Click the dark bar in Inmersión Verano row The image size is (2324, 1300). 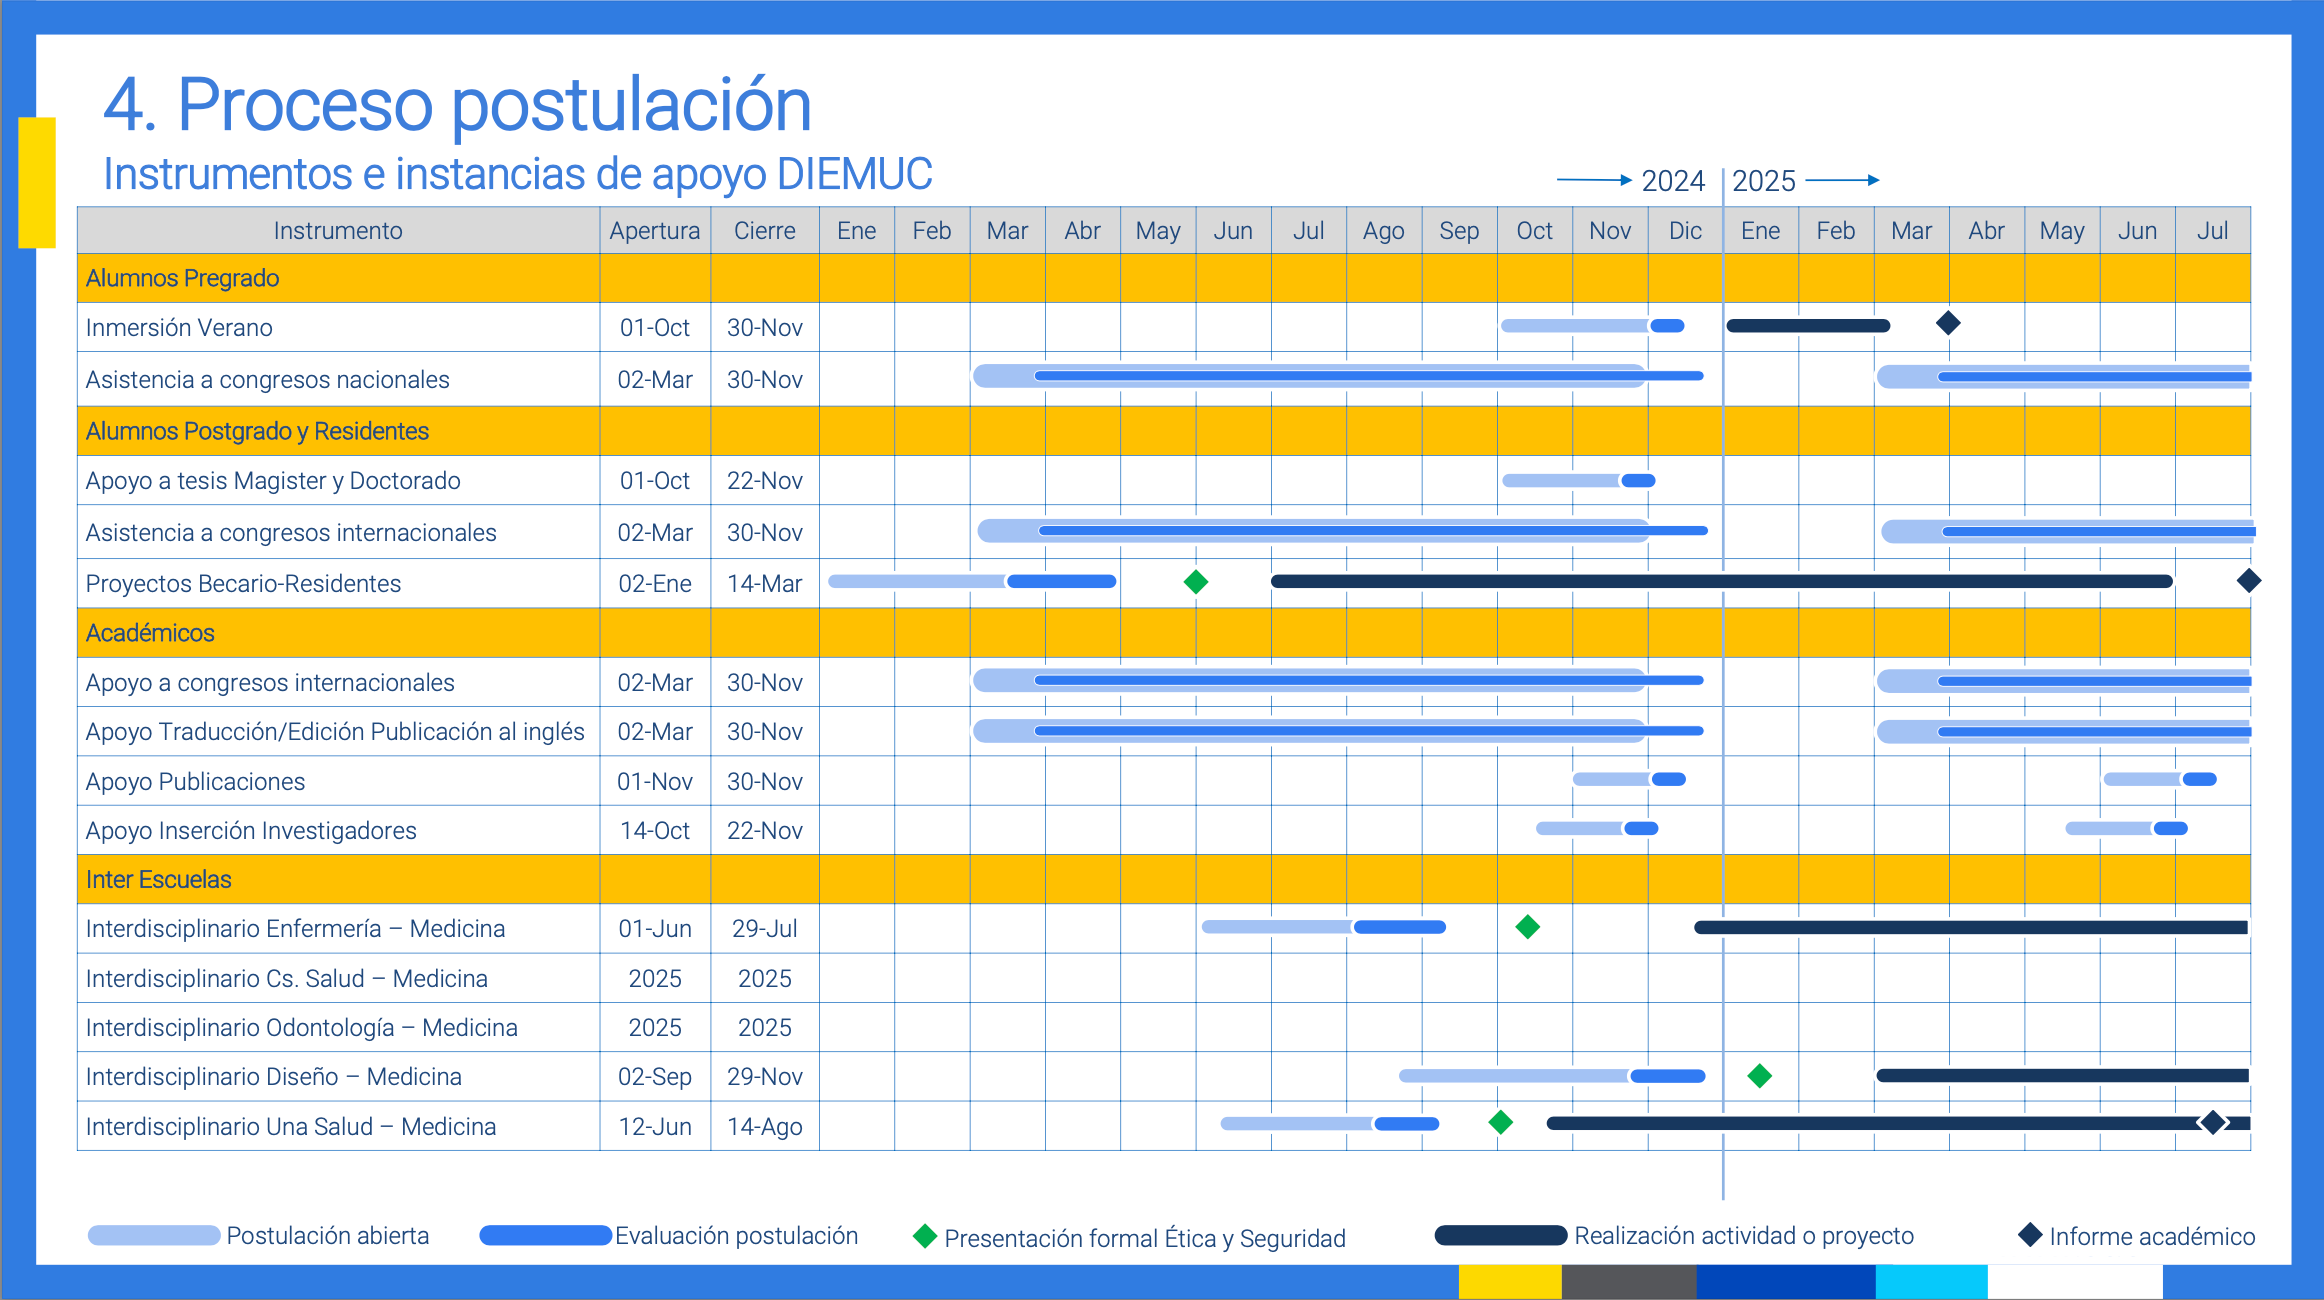1807,326
